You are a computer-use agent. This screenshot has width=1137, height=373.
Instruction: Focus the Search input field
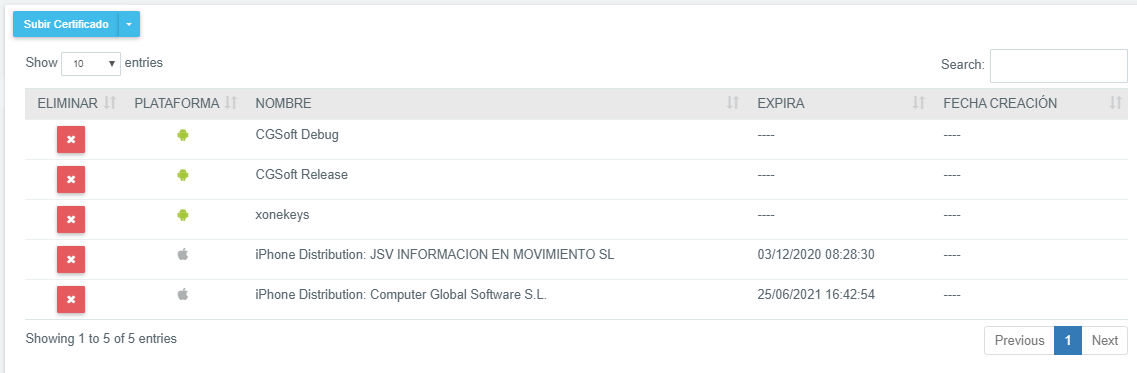1059,66
